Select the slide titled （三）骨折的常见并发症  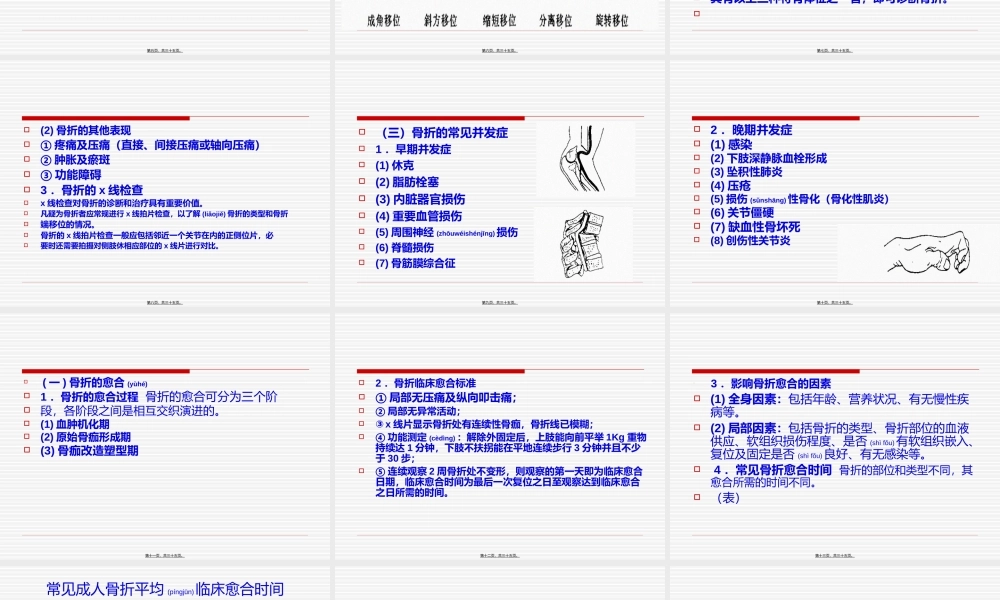coord(446,131)
